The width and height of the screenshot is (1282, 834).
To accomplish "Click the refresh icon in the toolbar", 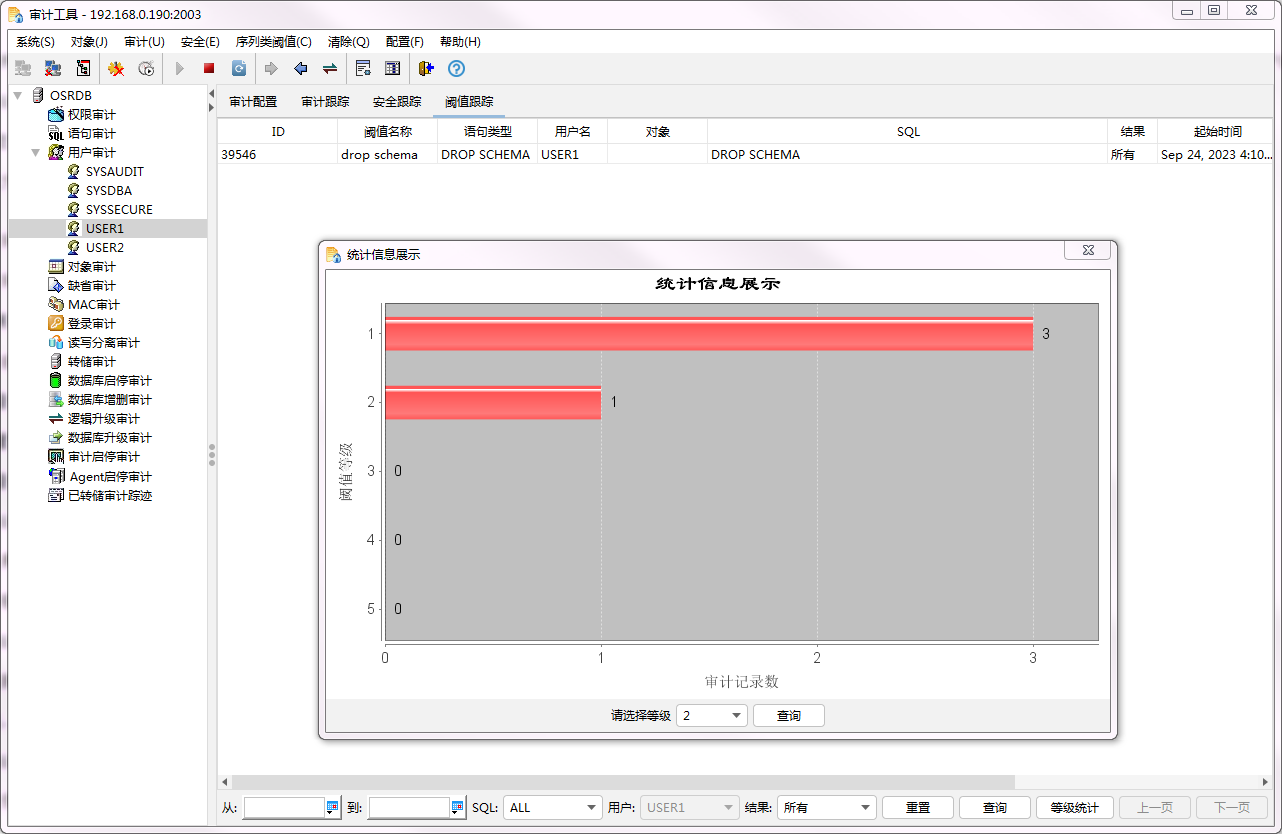I will (239, 69).
